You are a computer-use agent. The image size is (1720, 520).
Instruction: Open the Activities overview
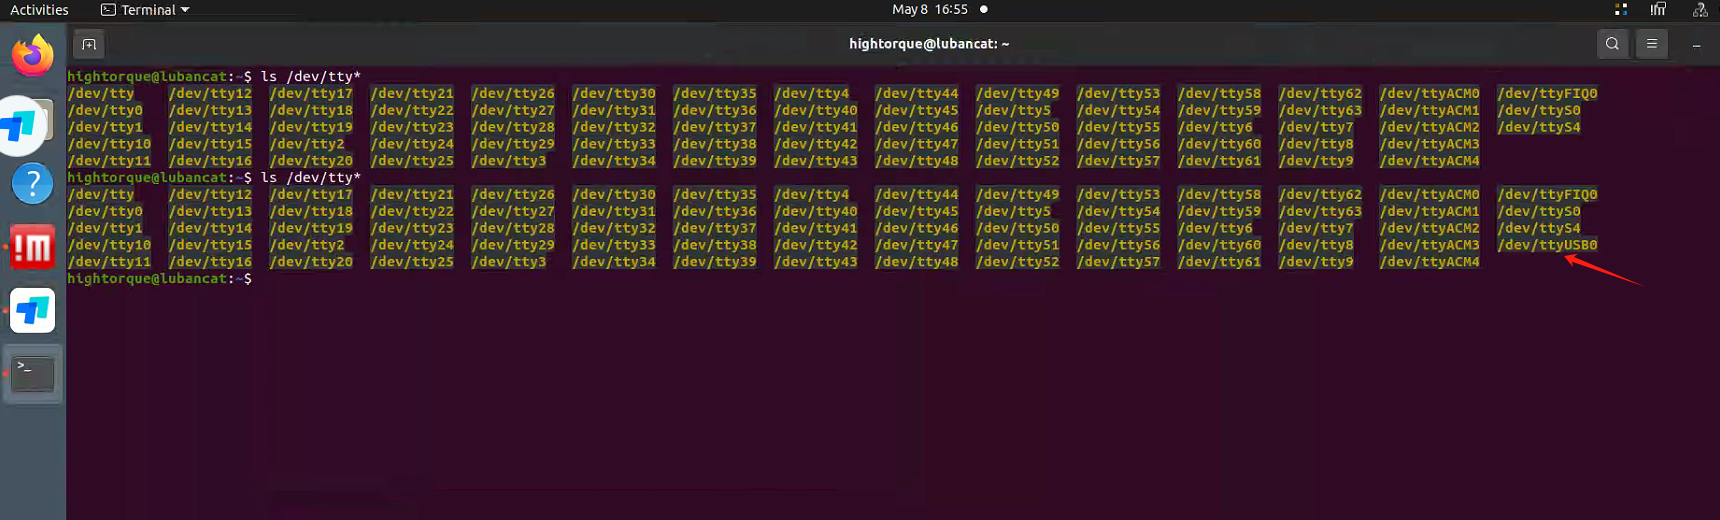(x=39, y=9)
